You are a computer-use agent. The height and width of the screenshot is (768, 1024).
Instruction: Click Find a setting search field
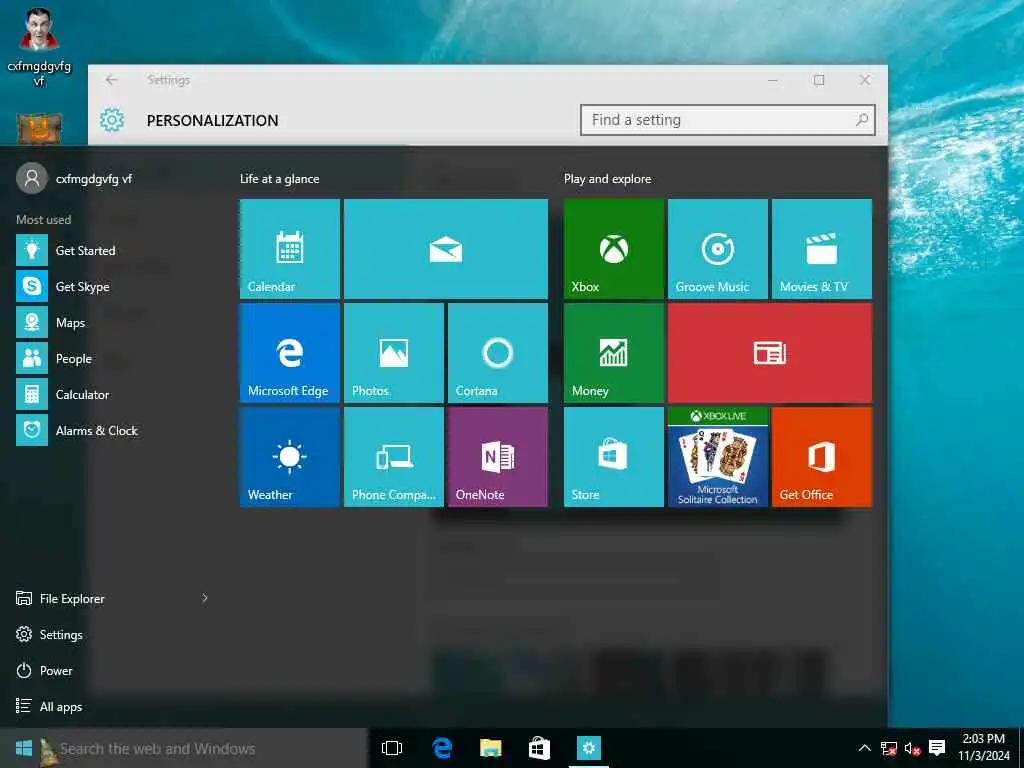(x=728, y=120)
